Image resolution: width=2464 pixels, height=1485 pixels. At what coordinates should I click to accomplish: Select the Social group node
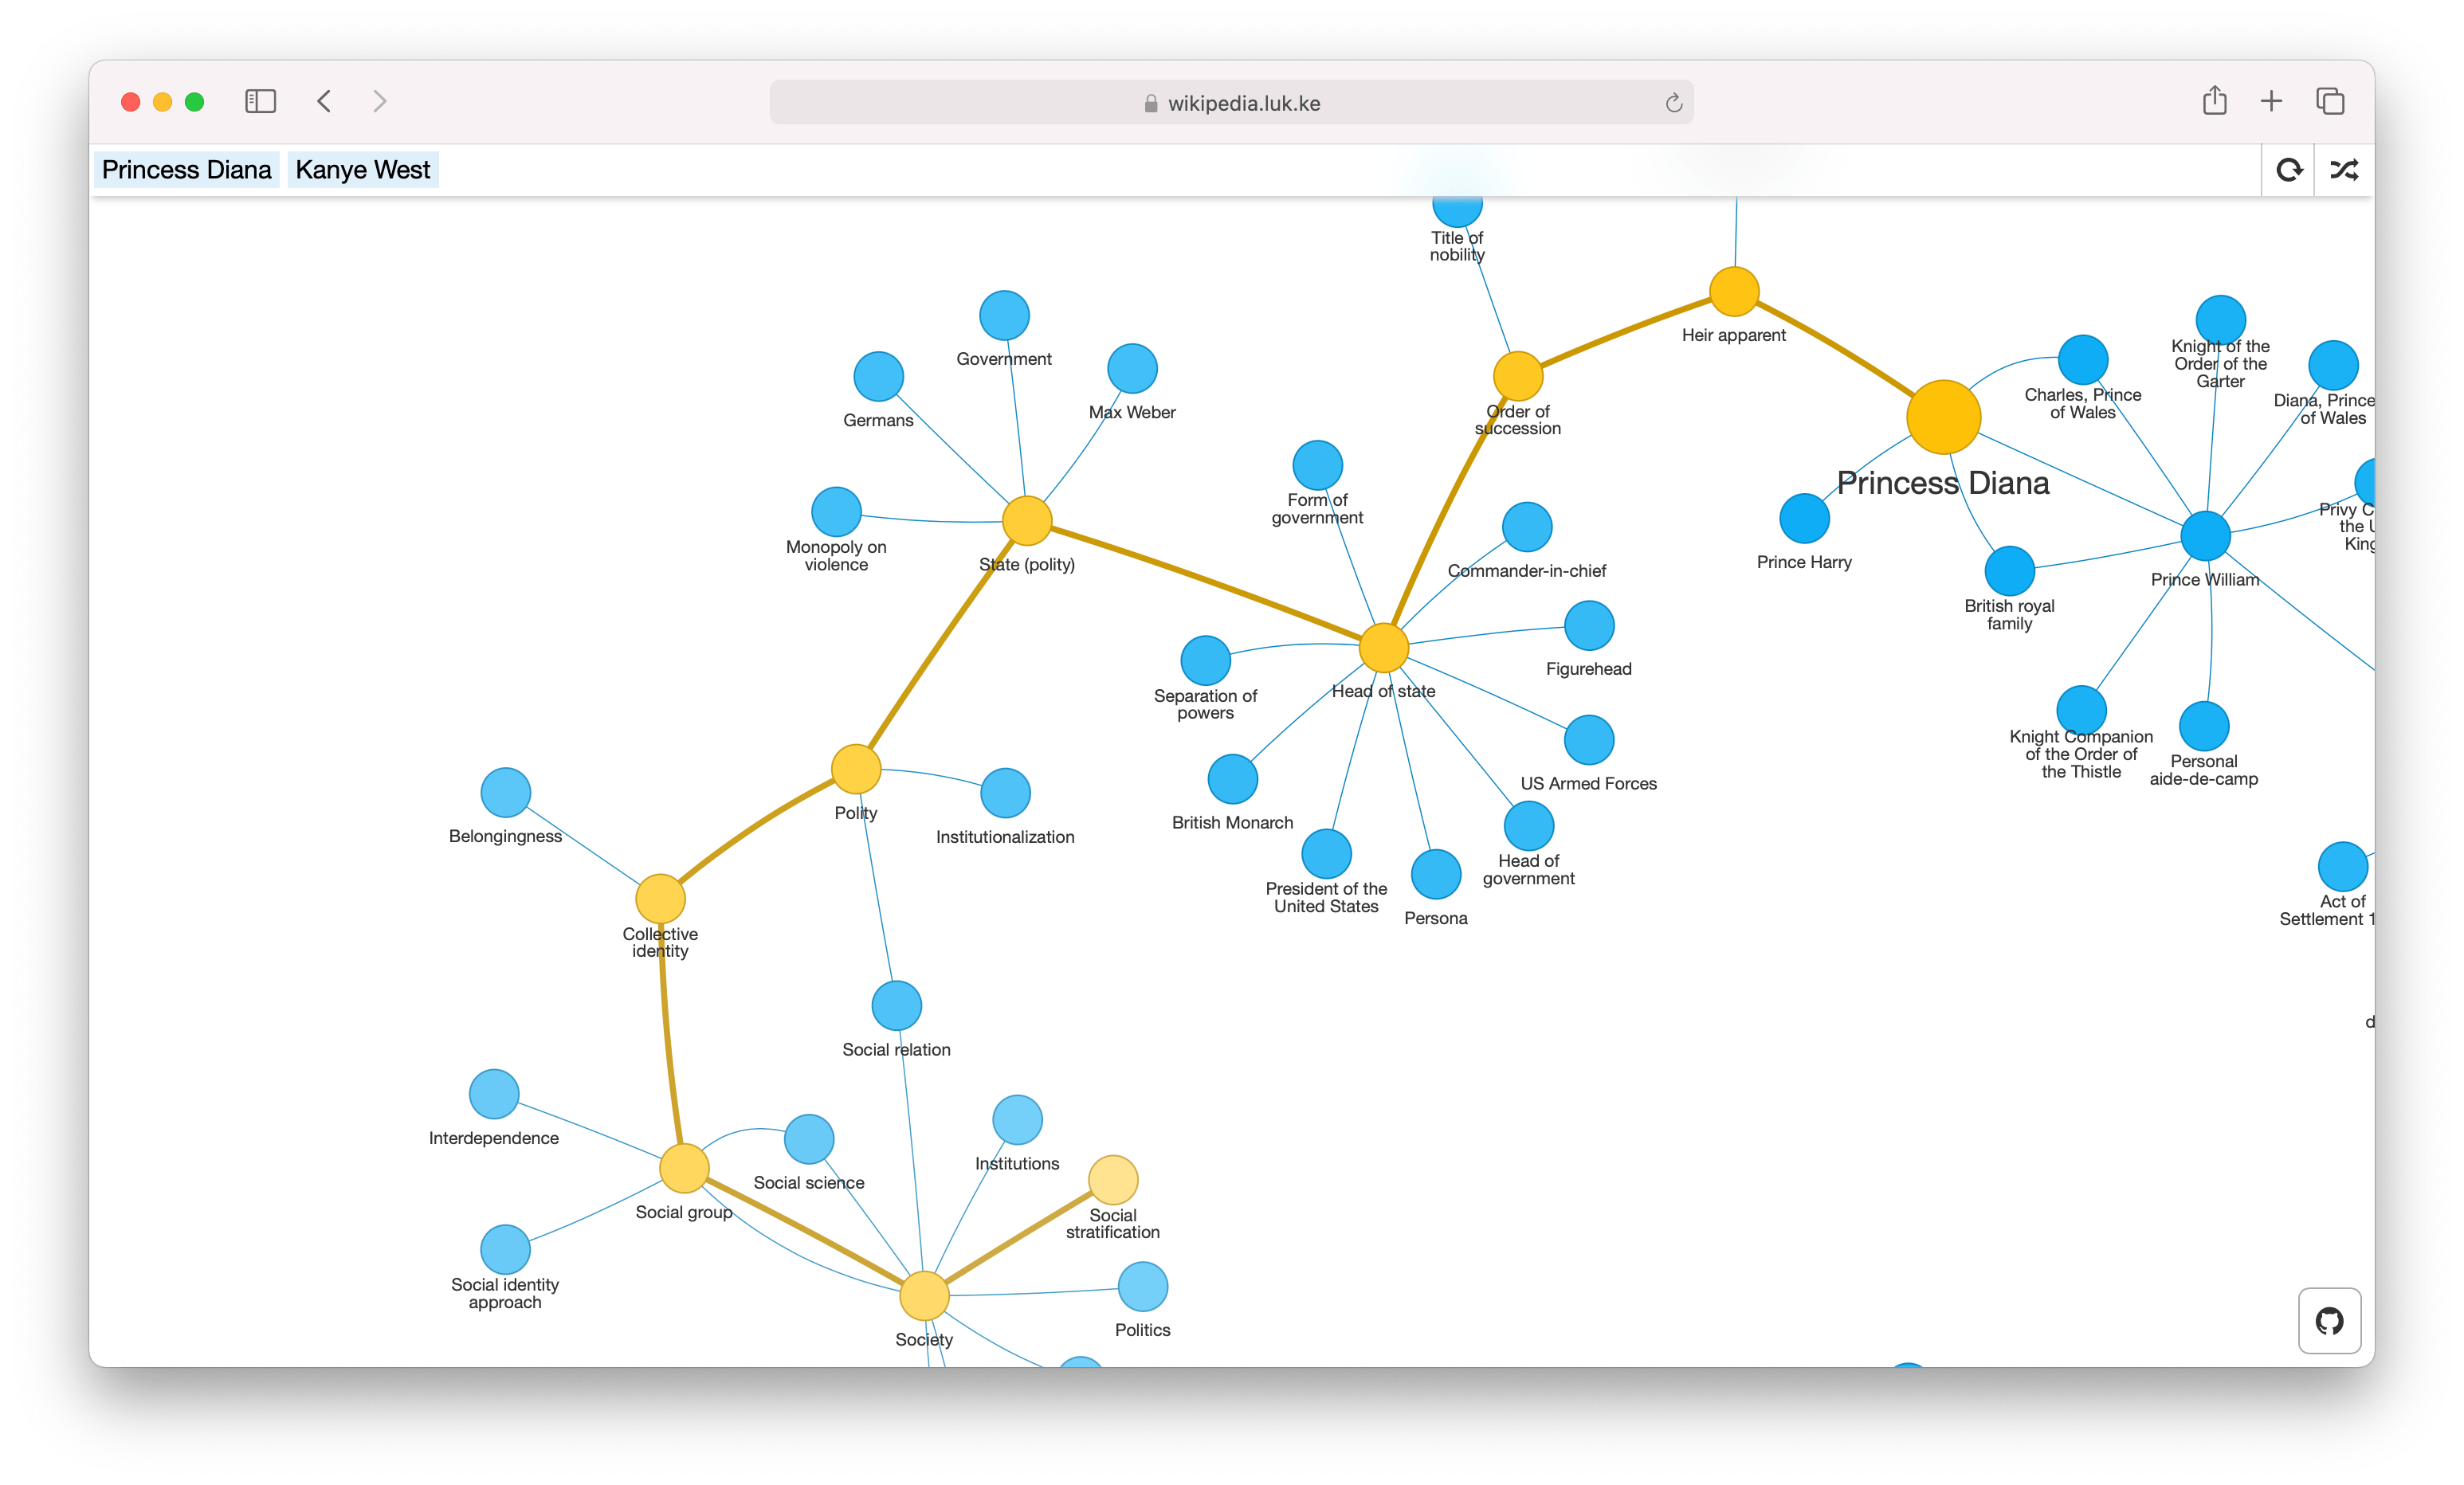pyautogui.click(x=684, y=1168)
